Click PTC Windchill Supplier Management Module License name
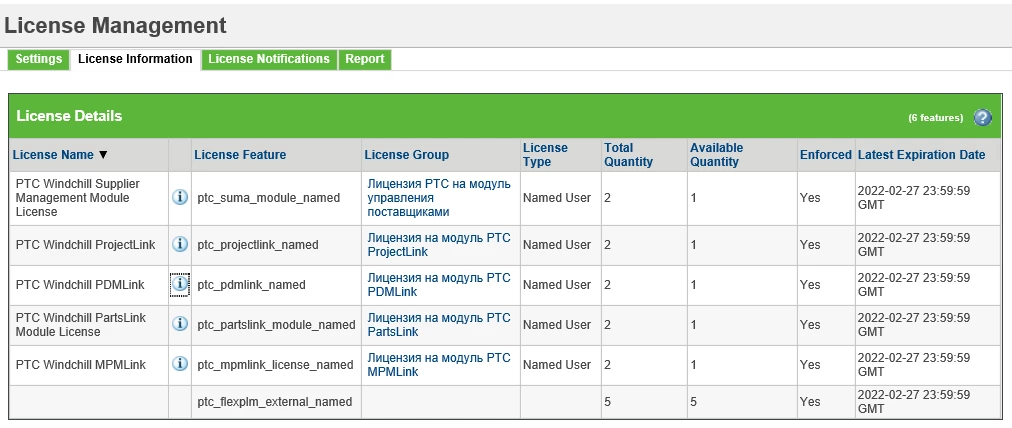The height and width of the screenshot is (428, 1012). point(77,198)
